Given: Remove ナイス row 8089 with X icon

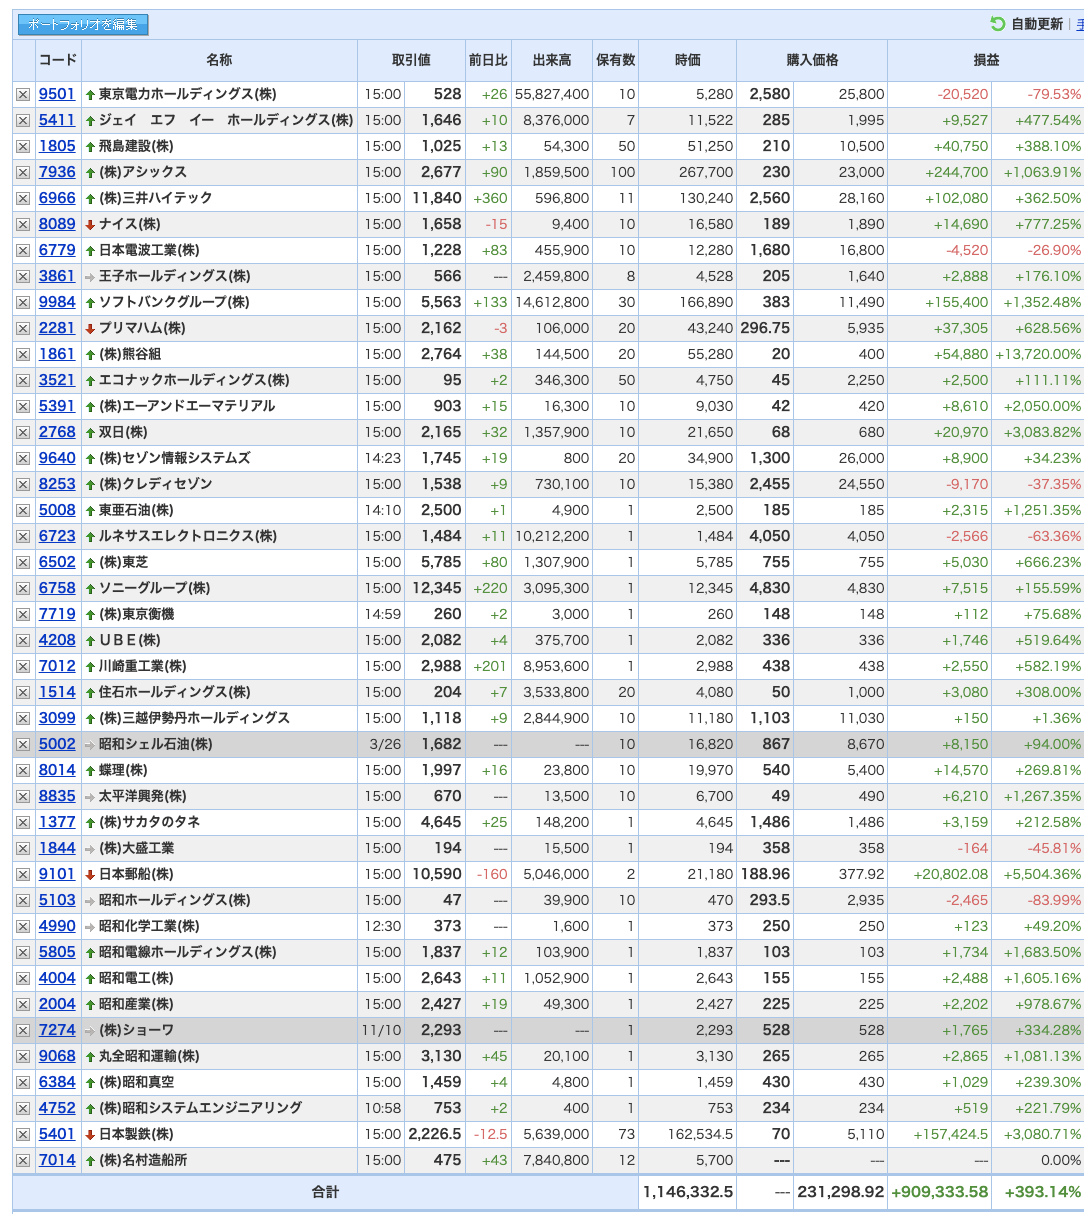Looking at the screenshot, I should pyautogui.click(x=23, y=225).
